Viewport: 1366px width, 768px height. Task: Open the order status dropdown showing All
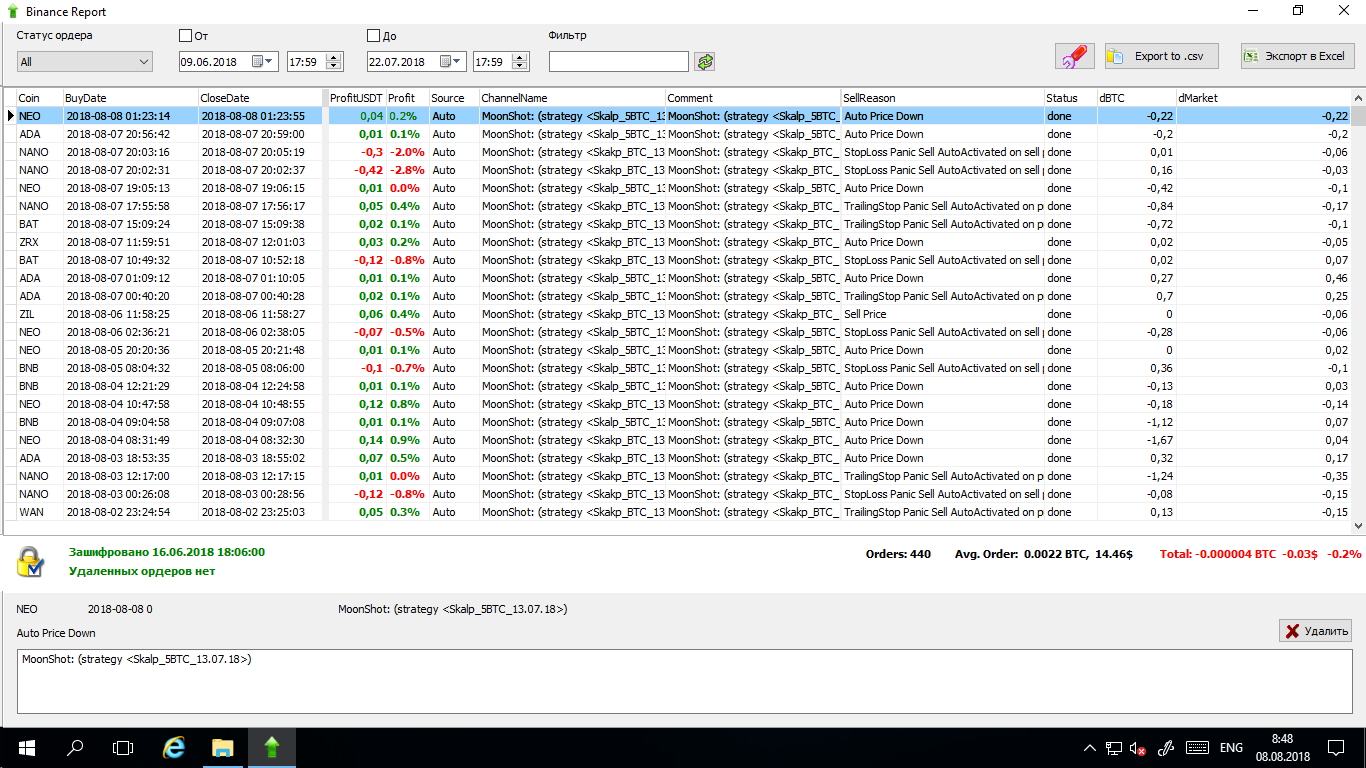coord(85,62)
